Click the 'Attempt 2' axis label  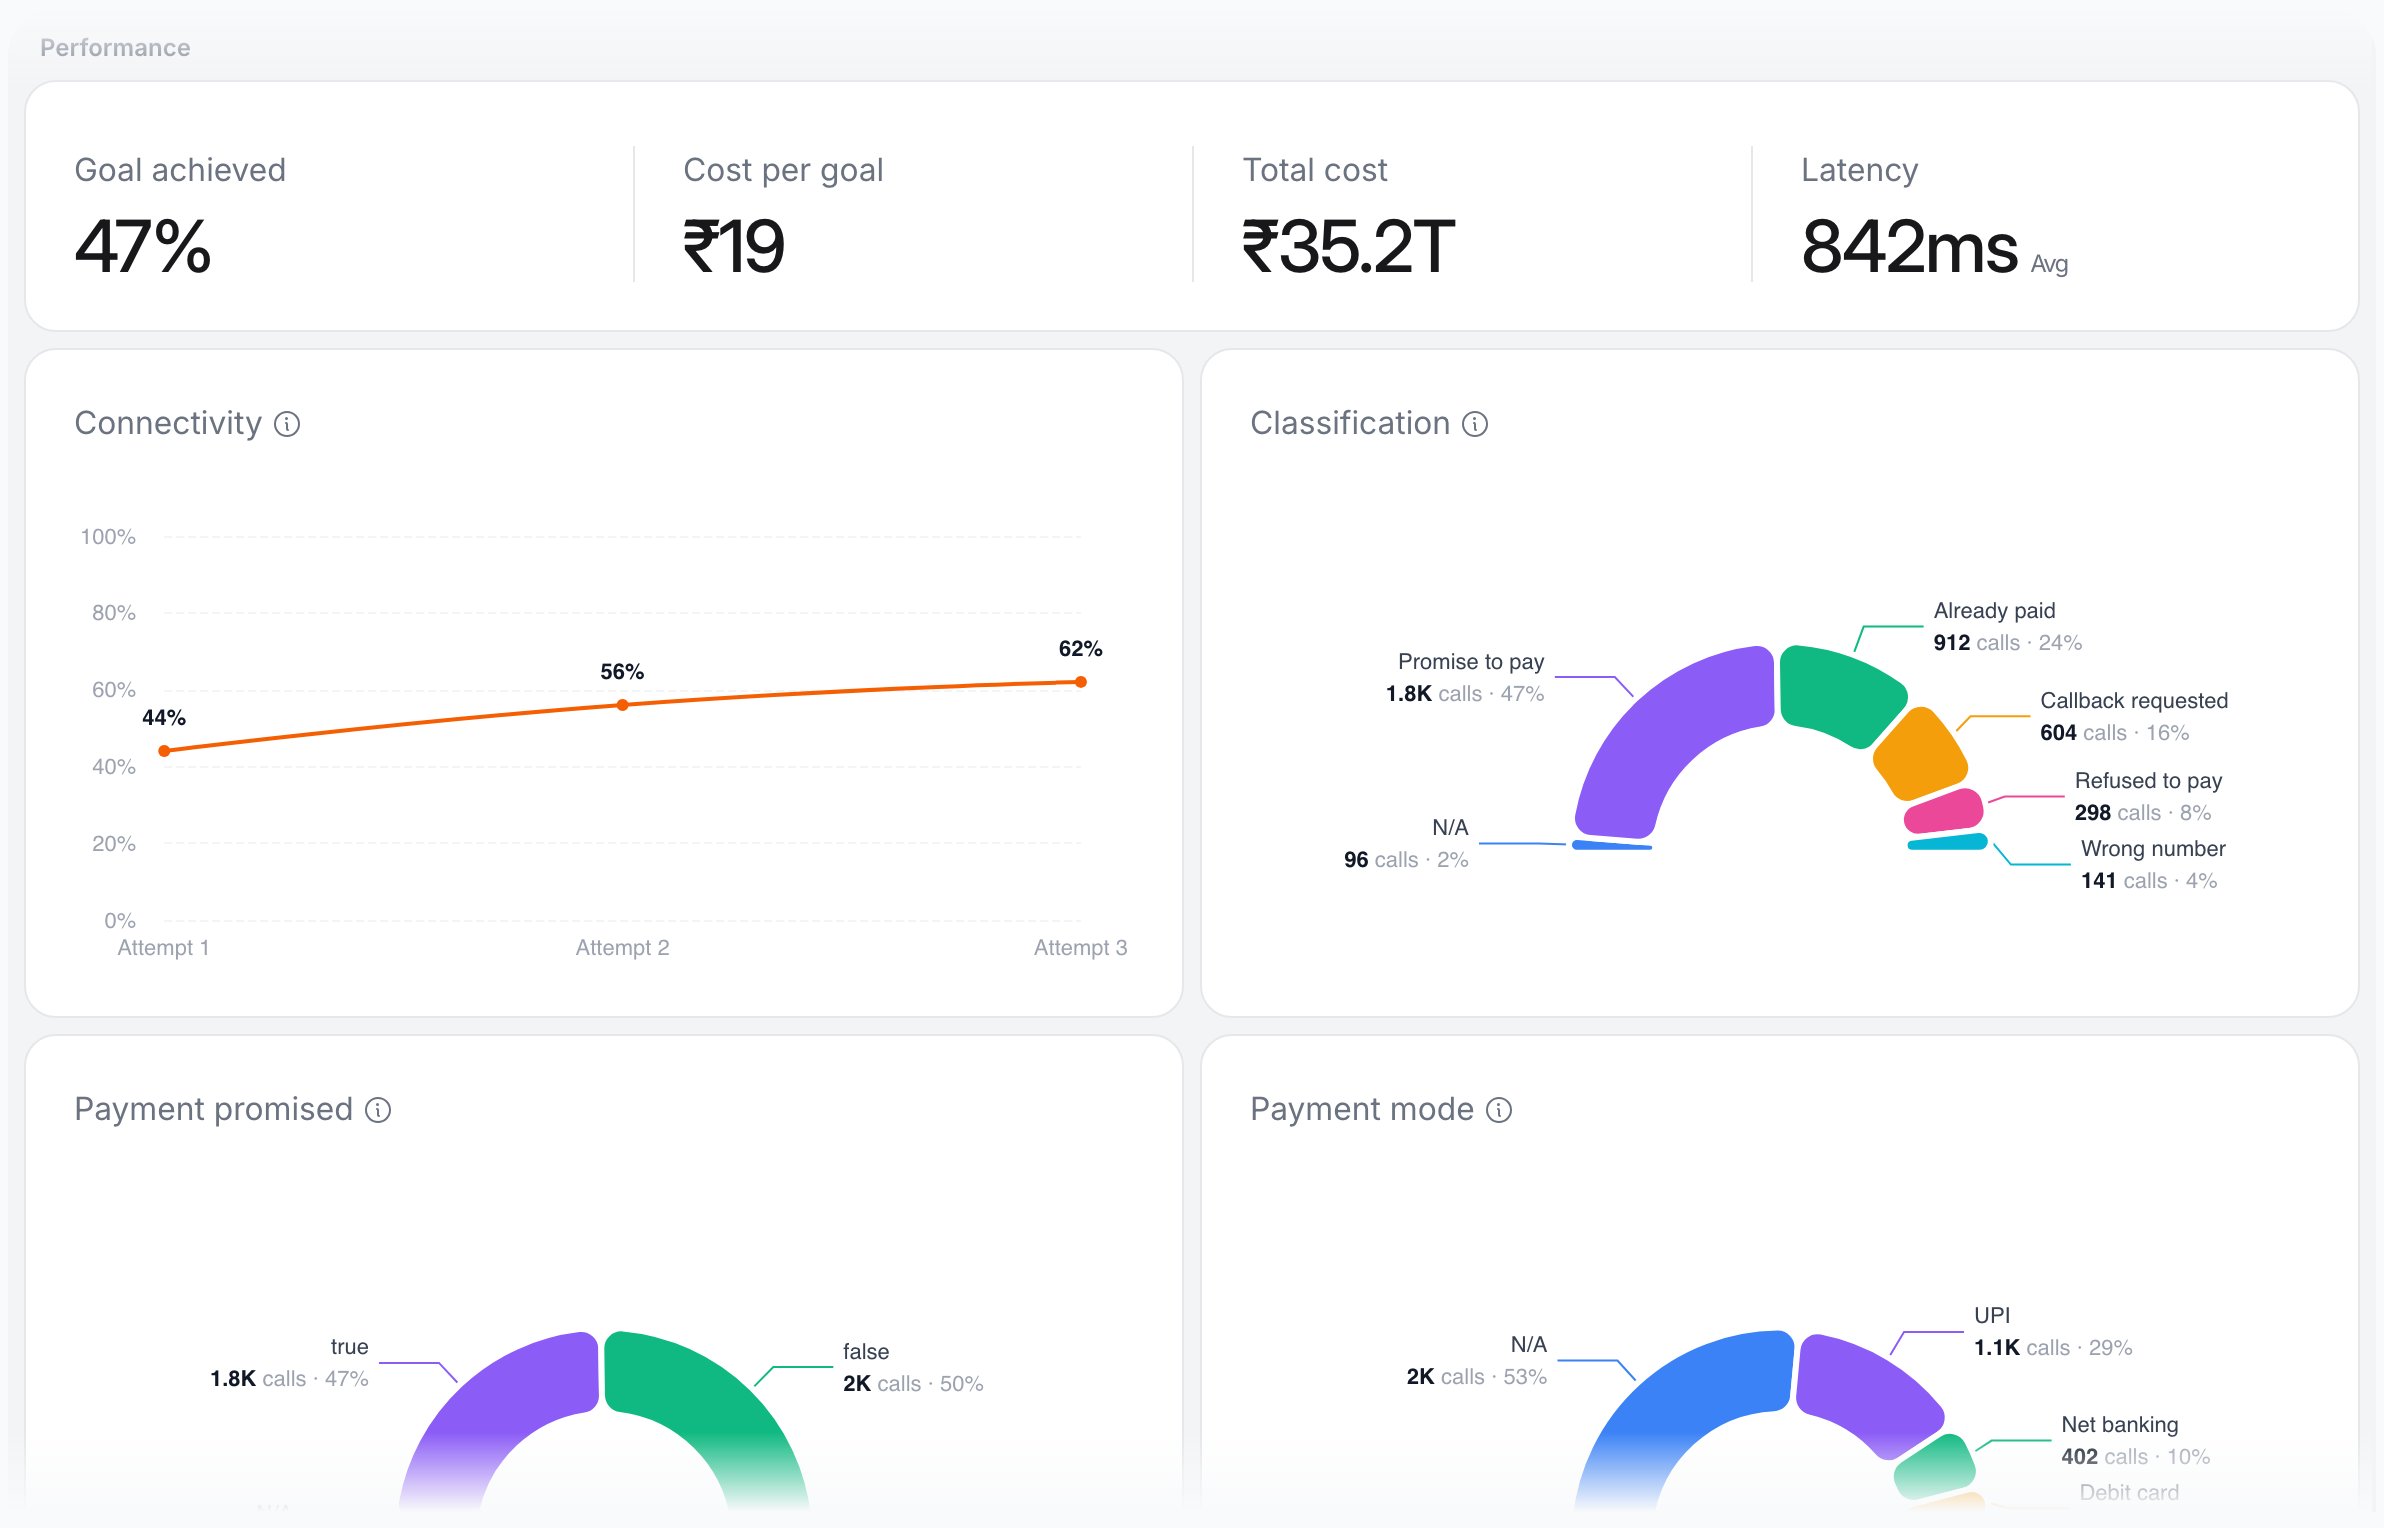622,948
